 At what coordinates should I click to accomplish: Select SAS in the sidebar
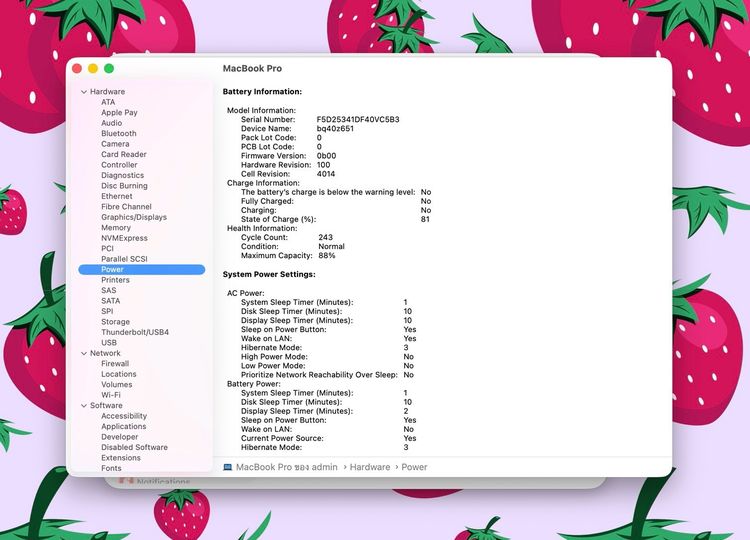coord(109,291)
